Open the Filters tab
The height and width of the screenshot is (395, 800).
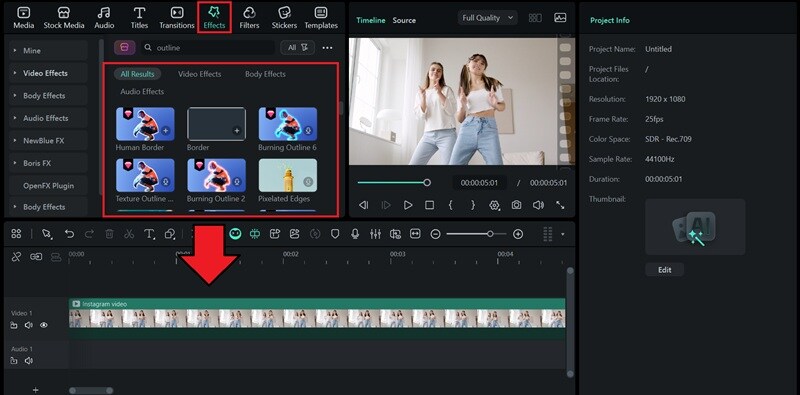[249, 18]
